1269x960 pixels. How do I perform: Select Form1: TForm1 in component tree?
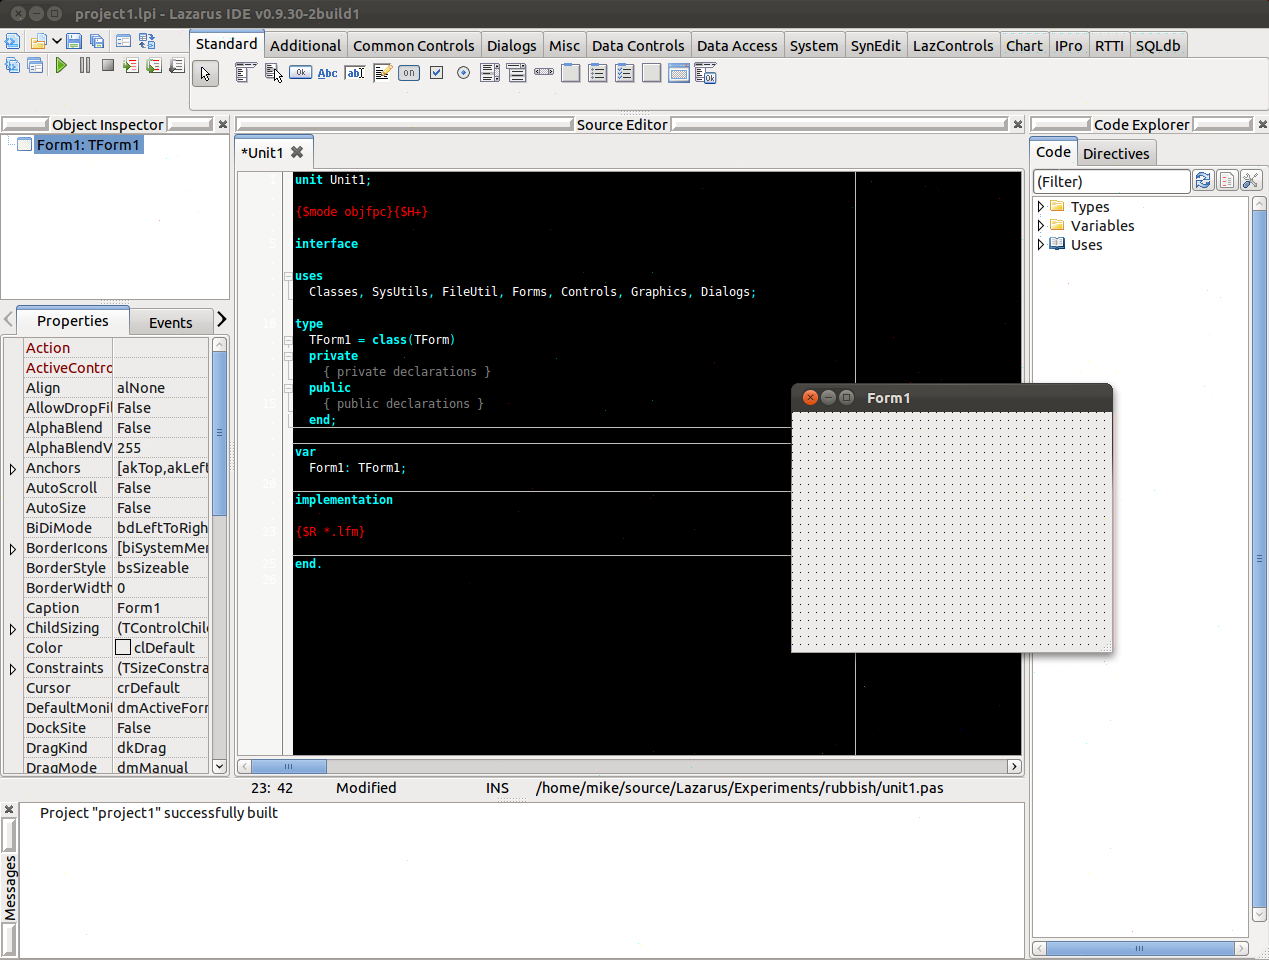point(88,145)
